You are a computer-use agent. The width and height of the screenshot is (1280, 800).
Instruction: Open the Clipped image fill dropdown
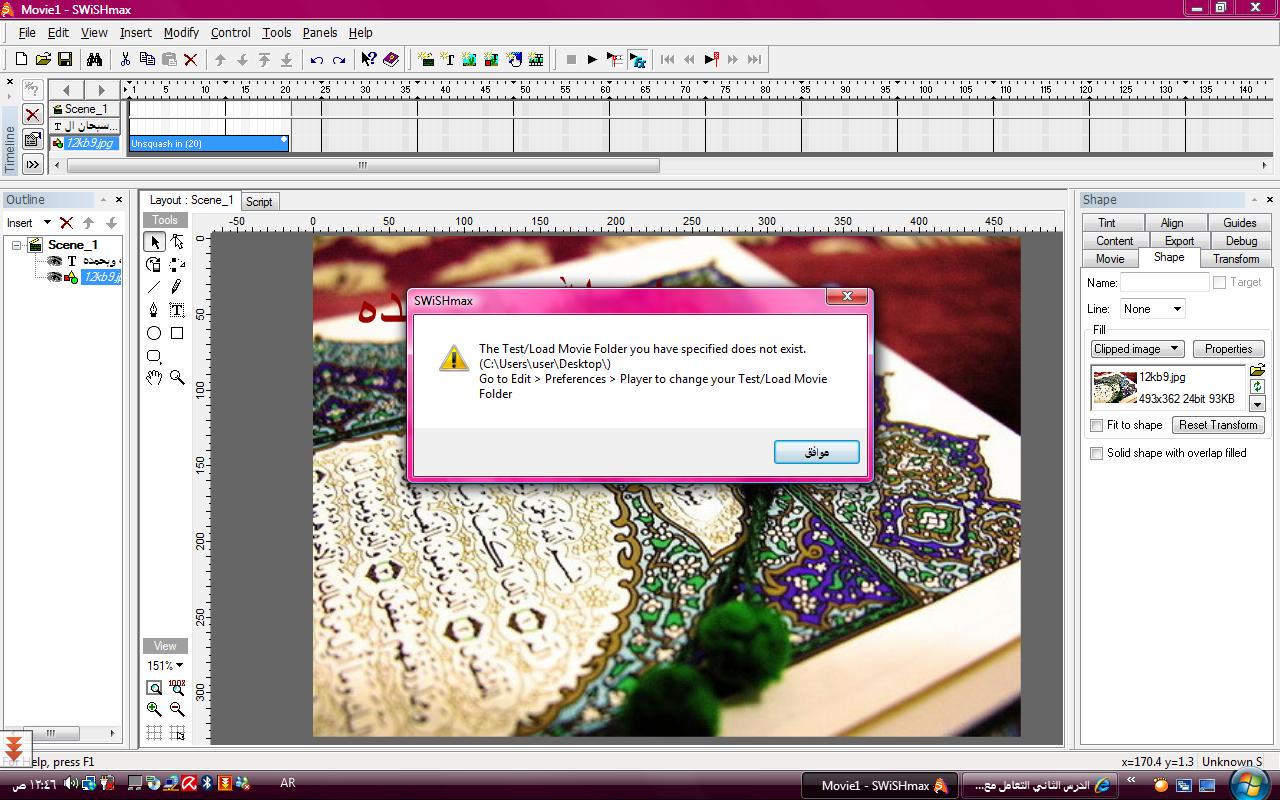tap(1137, 349)
